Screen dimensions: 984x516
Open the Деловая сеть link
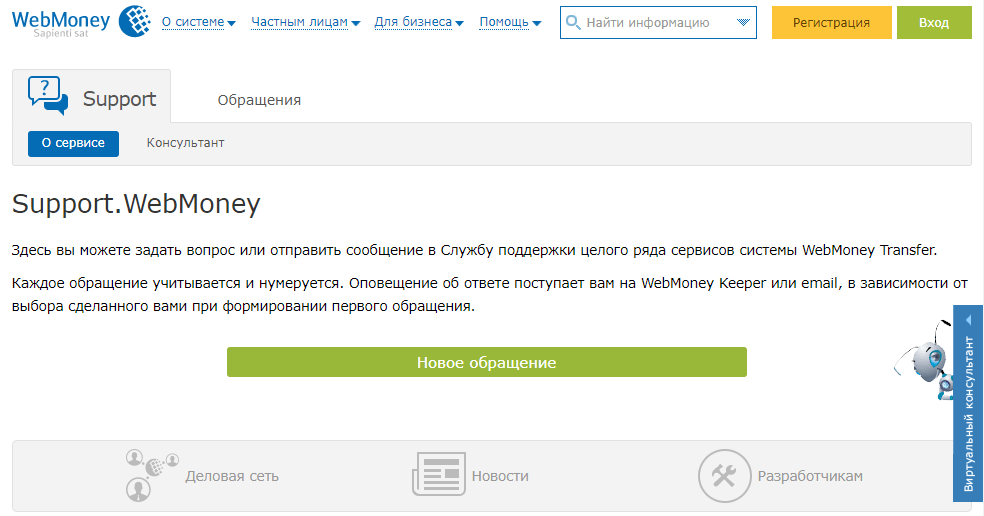click(232, 476)
